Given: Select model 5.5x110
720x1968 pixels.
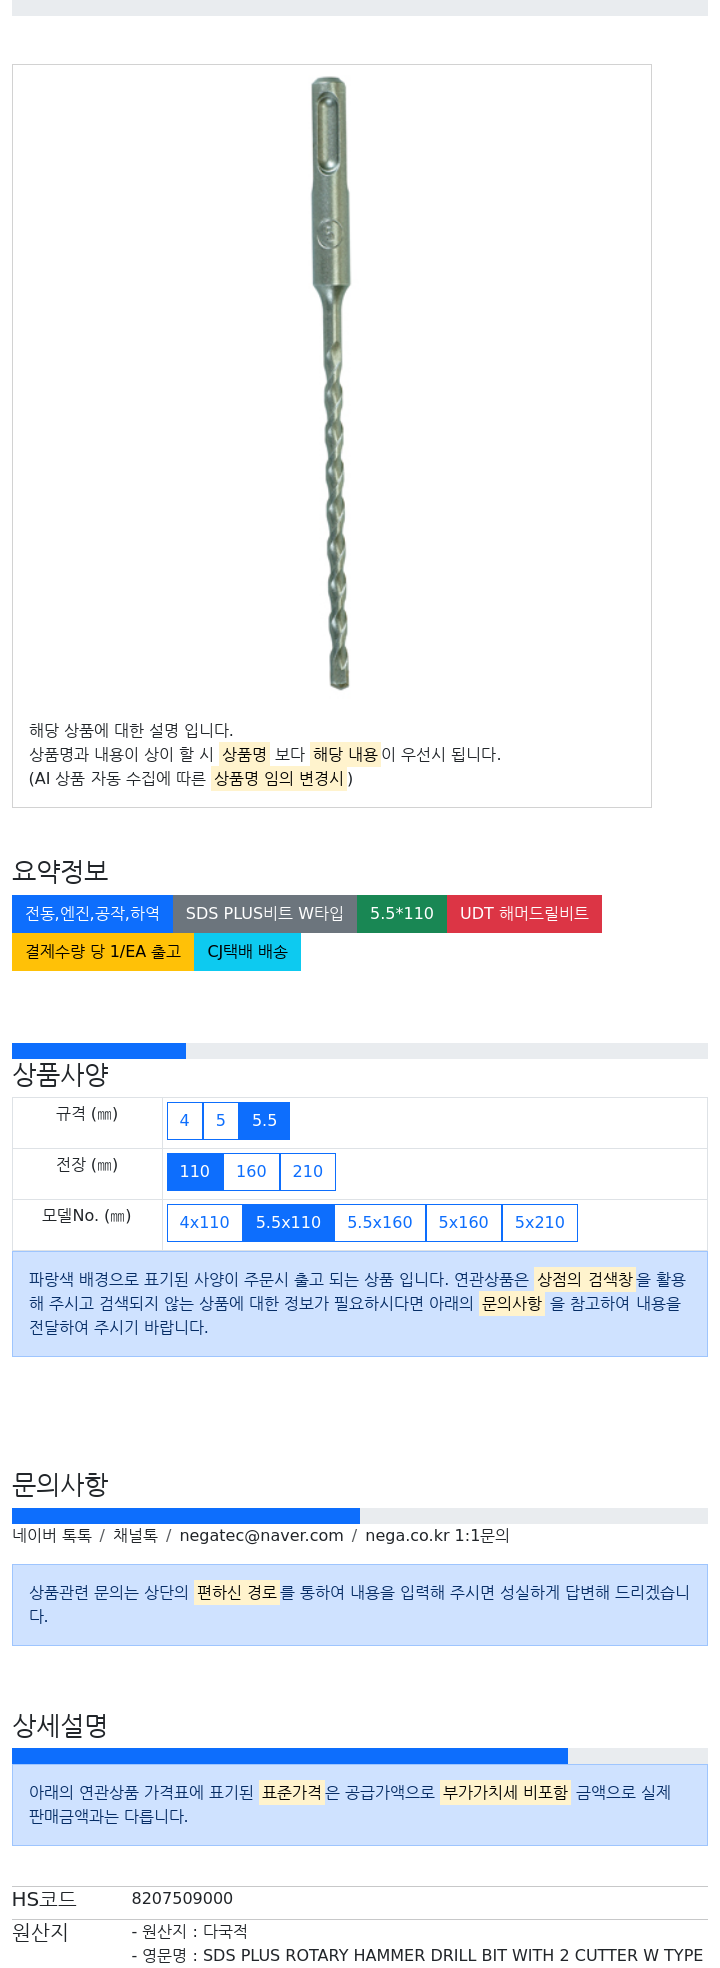Looking at the screenshot, I should pos(288,1223).
